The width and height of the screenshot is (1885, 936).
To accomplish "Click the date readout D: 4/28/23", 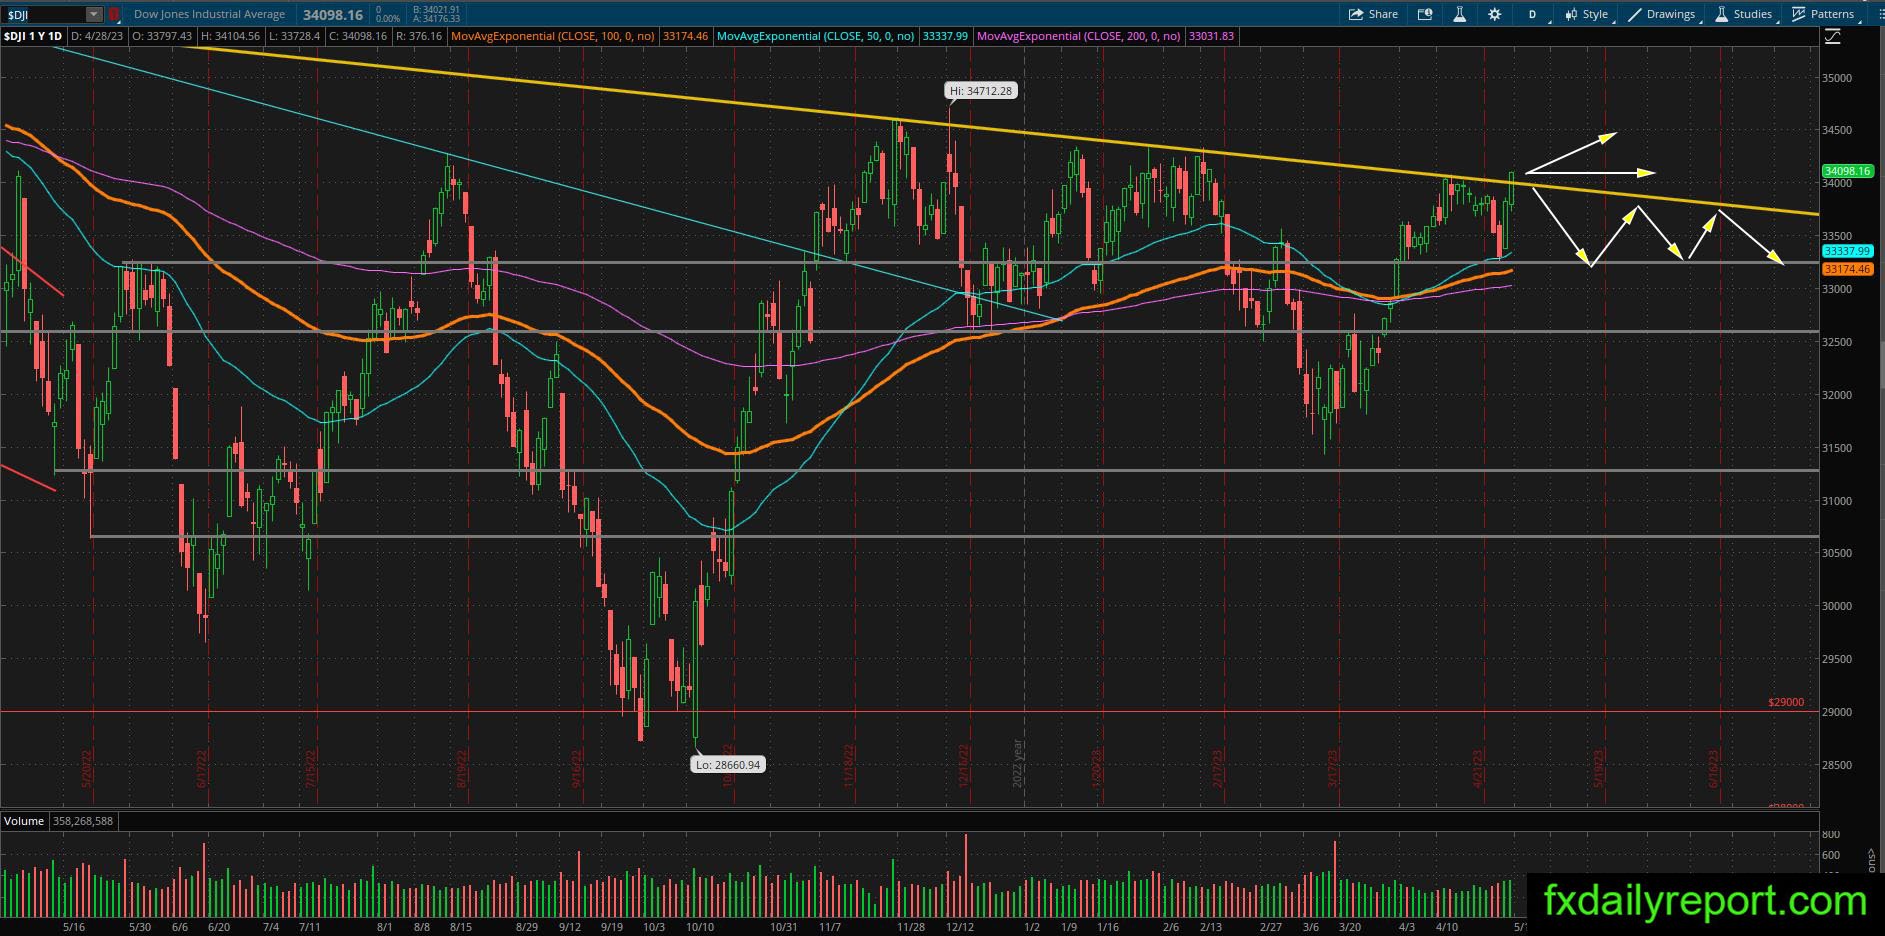I will 97,36.
